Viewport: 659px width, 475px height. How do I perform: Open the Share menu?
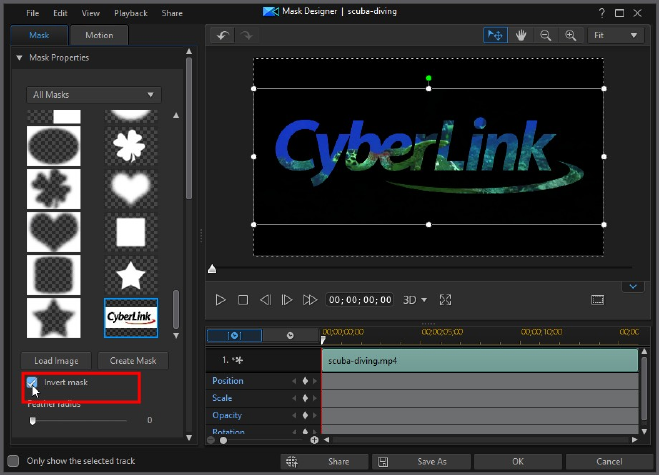[x=172, y=13]
